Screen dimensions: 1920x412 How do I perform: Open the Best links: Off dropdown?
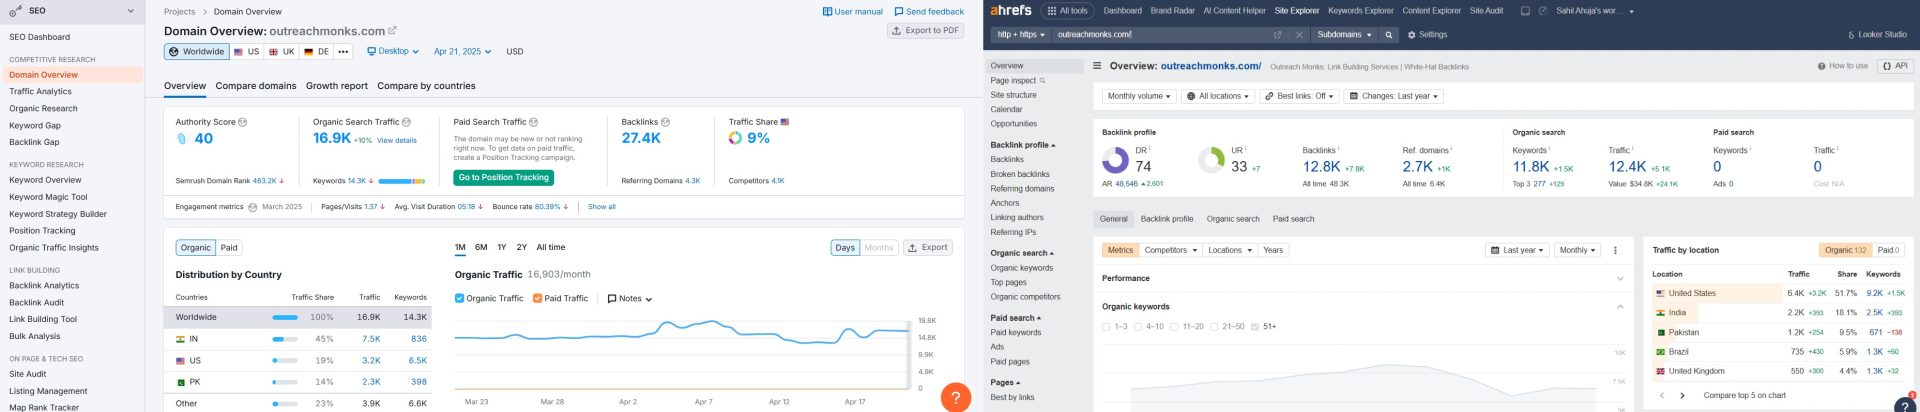click(x=1299, y=97)
